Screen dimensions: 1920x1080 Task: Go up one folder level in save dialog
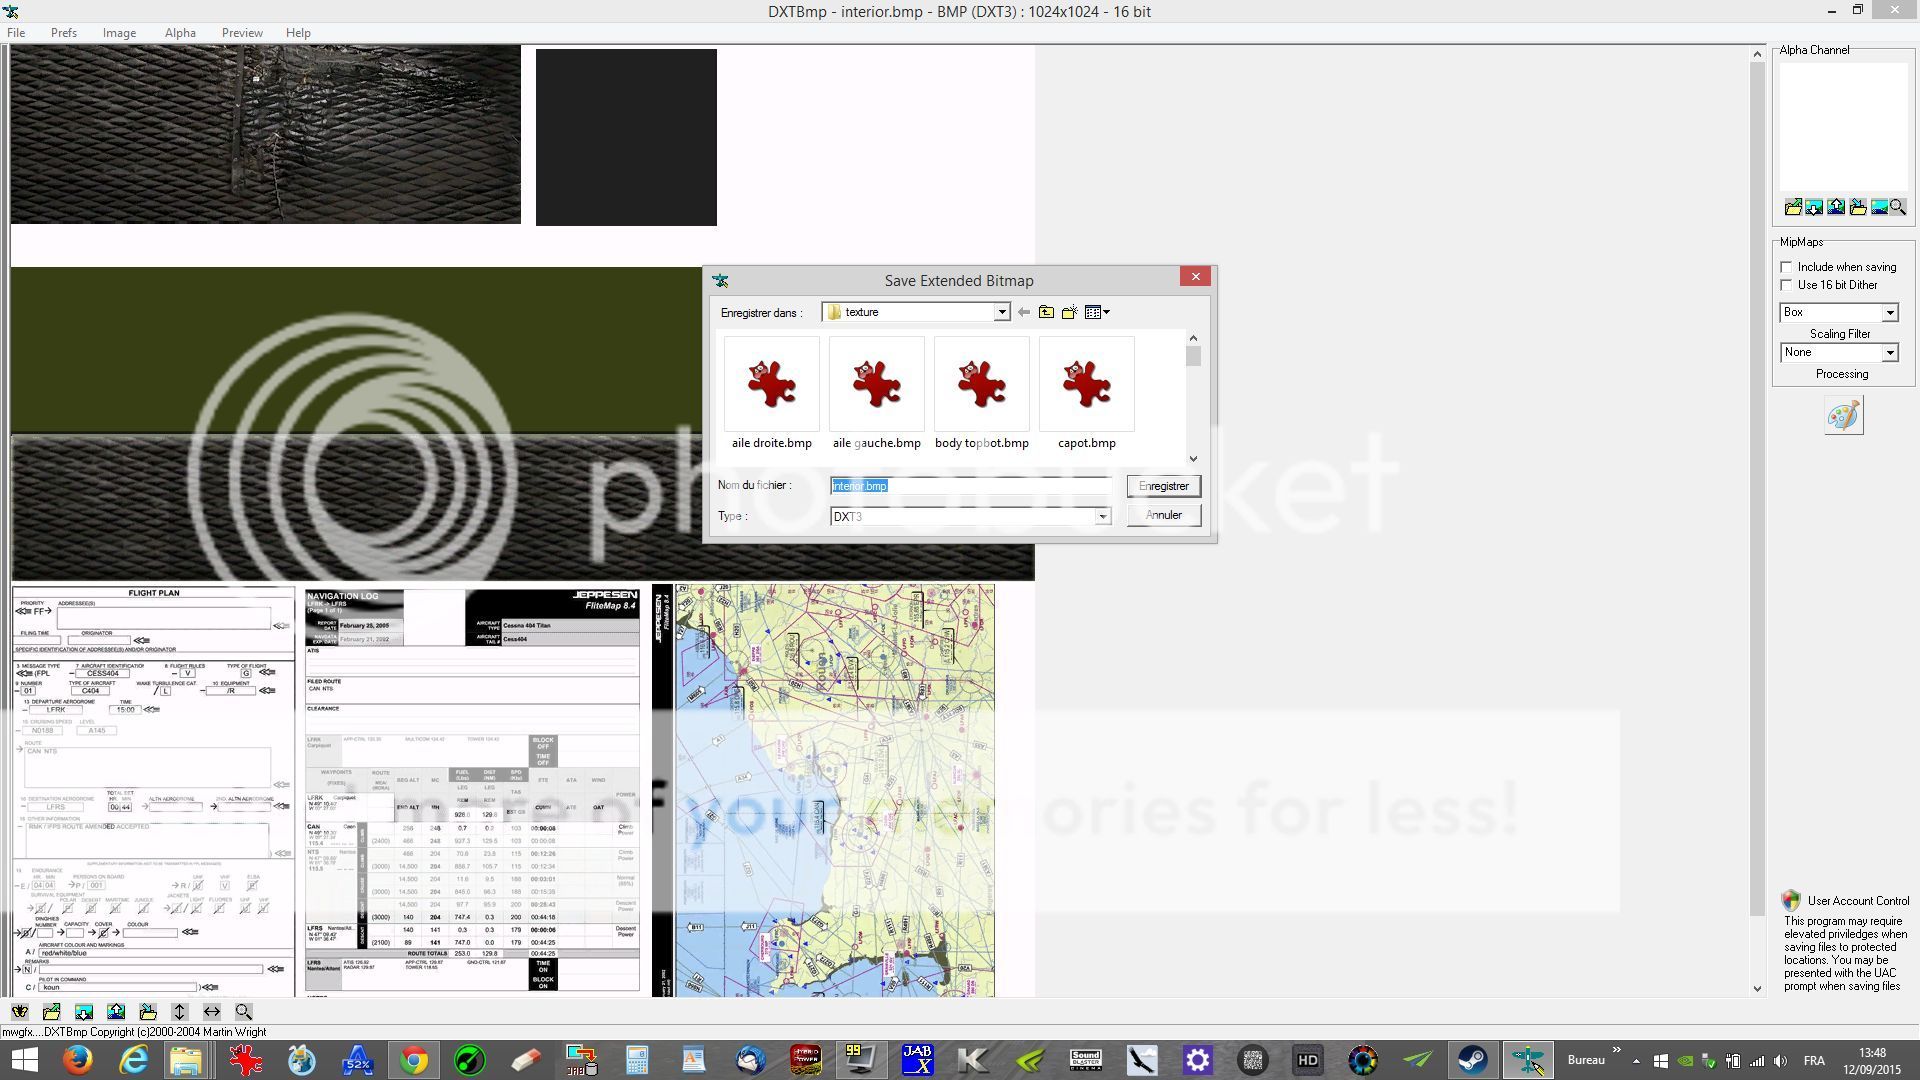point(1046,313)
